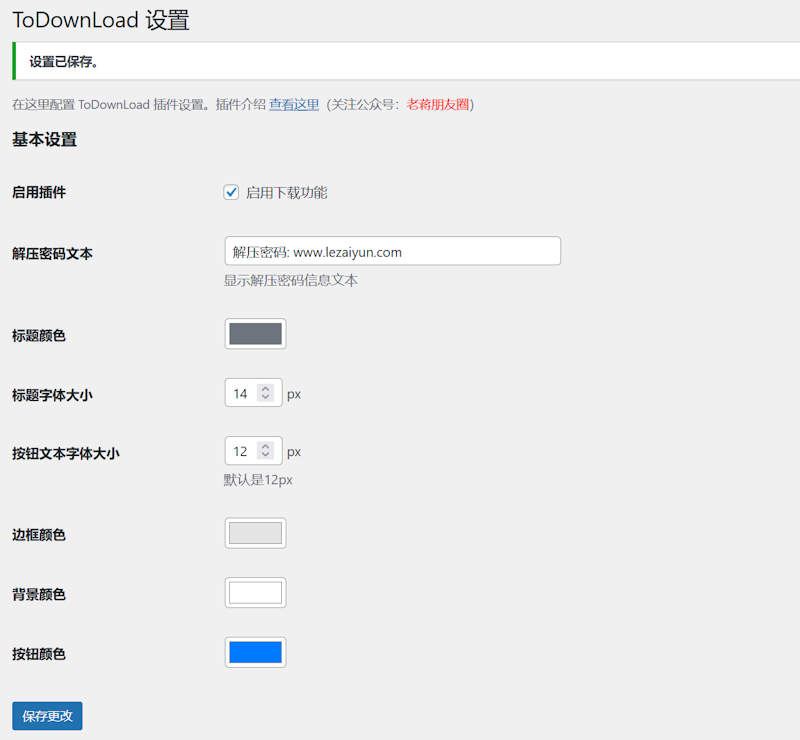Viewport: 800px width, 740px height.
Task: Increase 按钮文本字体大小 using the up arrow
Action: [x=265, y=447]
